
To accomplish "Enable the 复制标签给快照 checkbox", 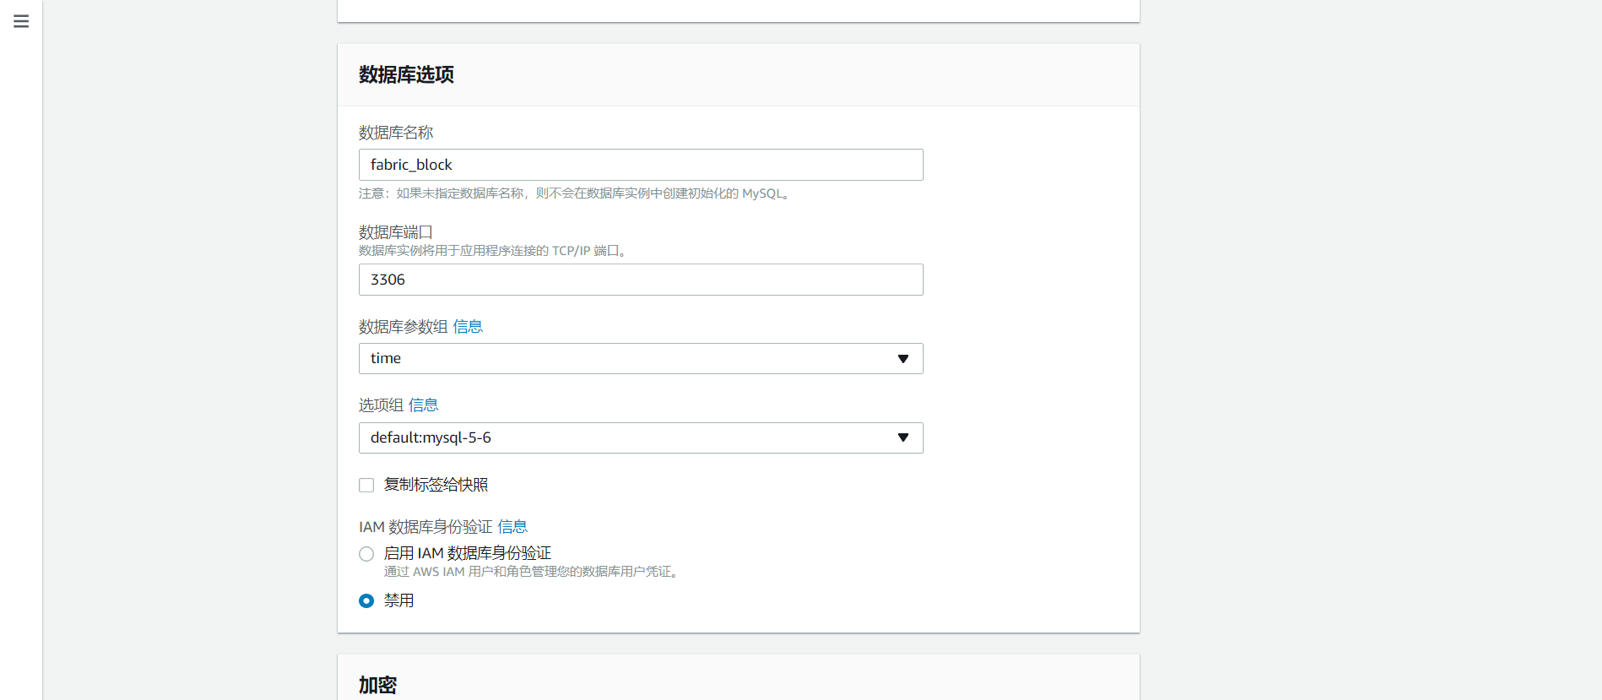I will [367, 485].
